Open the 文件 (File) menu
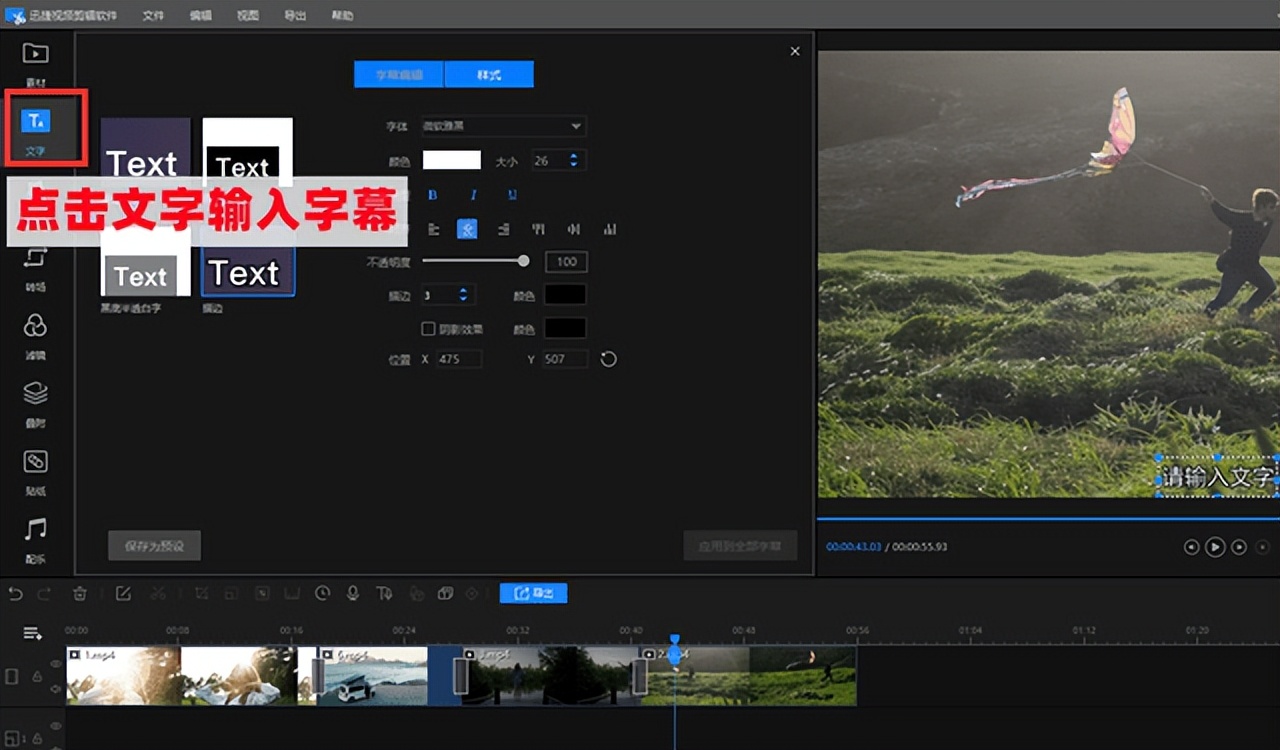This screenshot has width=1280, height=750. (153, 15)
